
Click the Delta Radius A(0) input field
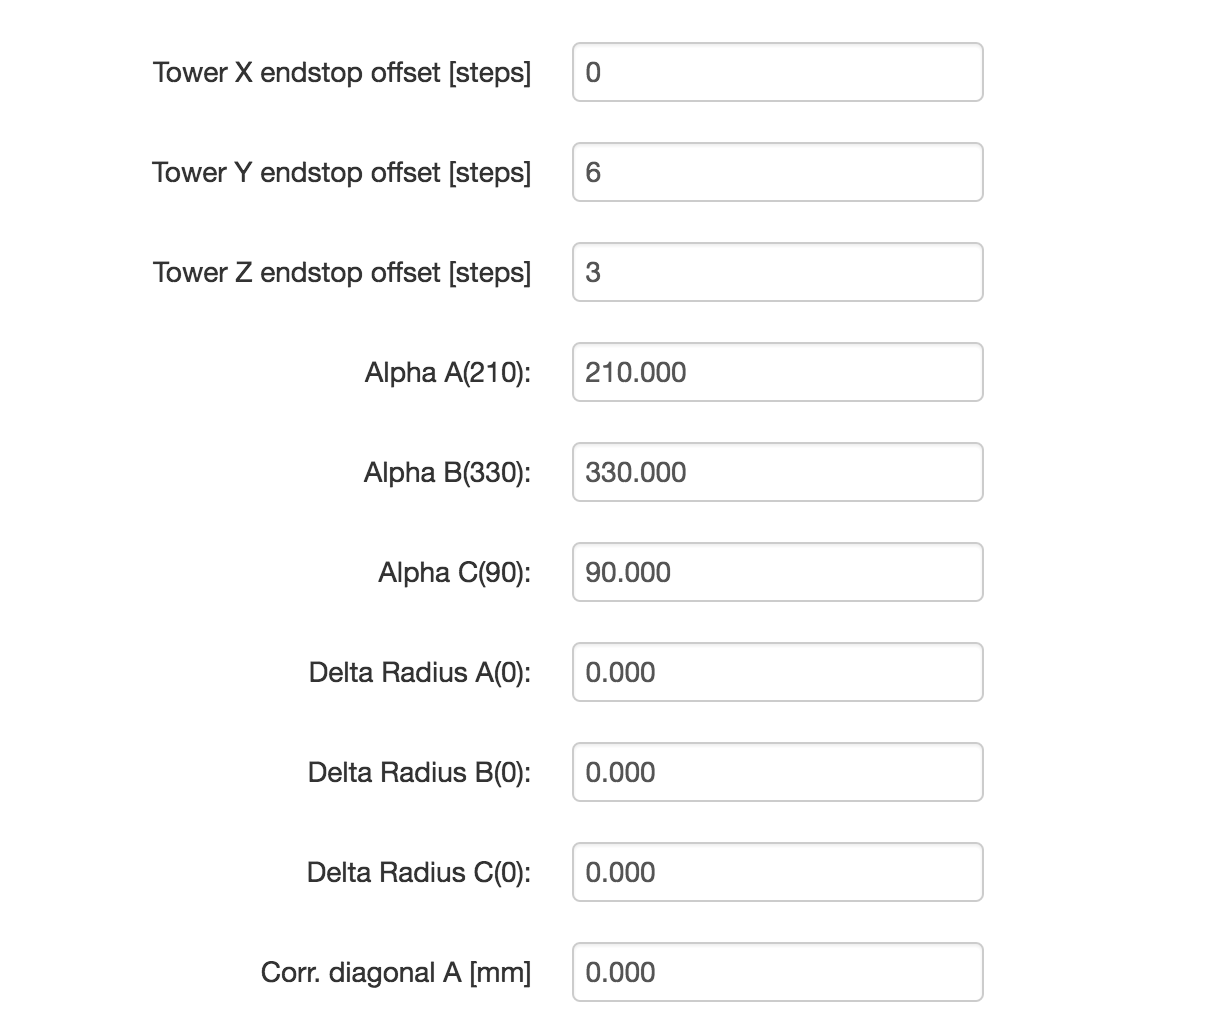(777, 672)
